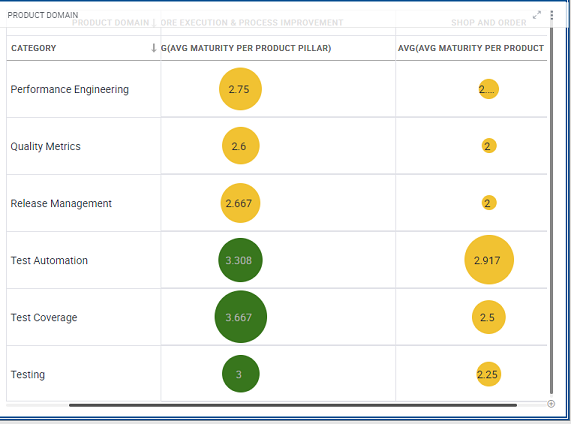Click the yellow 2.25 Testing bubble
The image size is (571, 424).
(488, 374)
